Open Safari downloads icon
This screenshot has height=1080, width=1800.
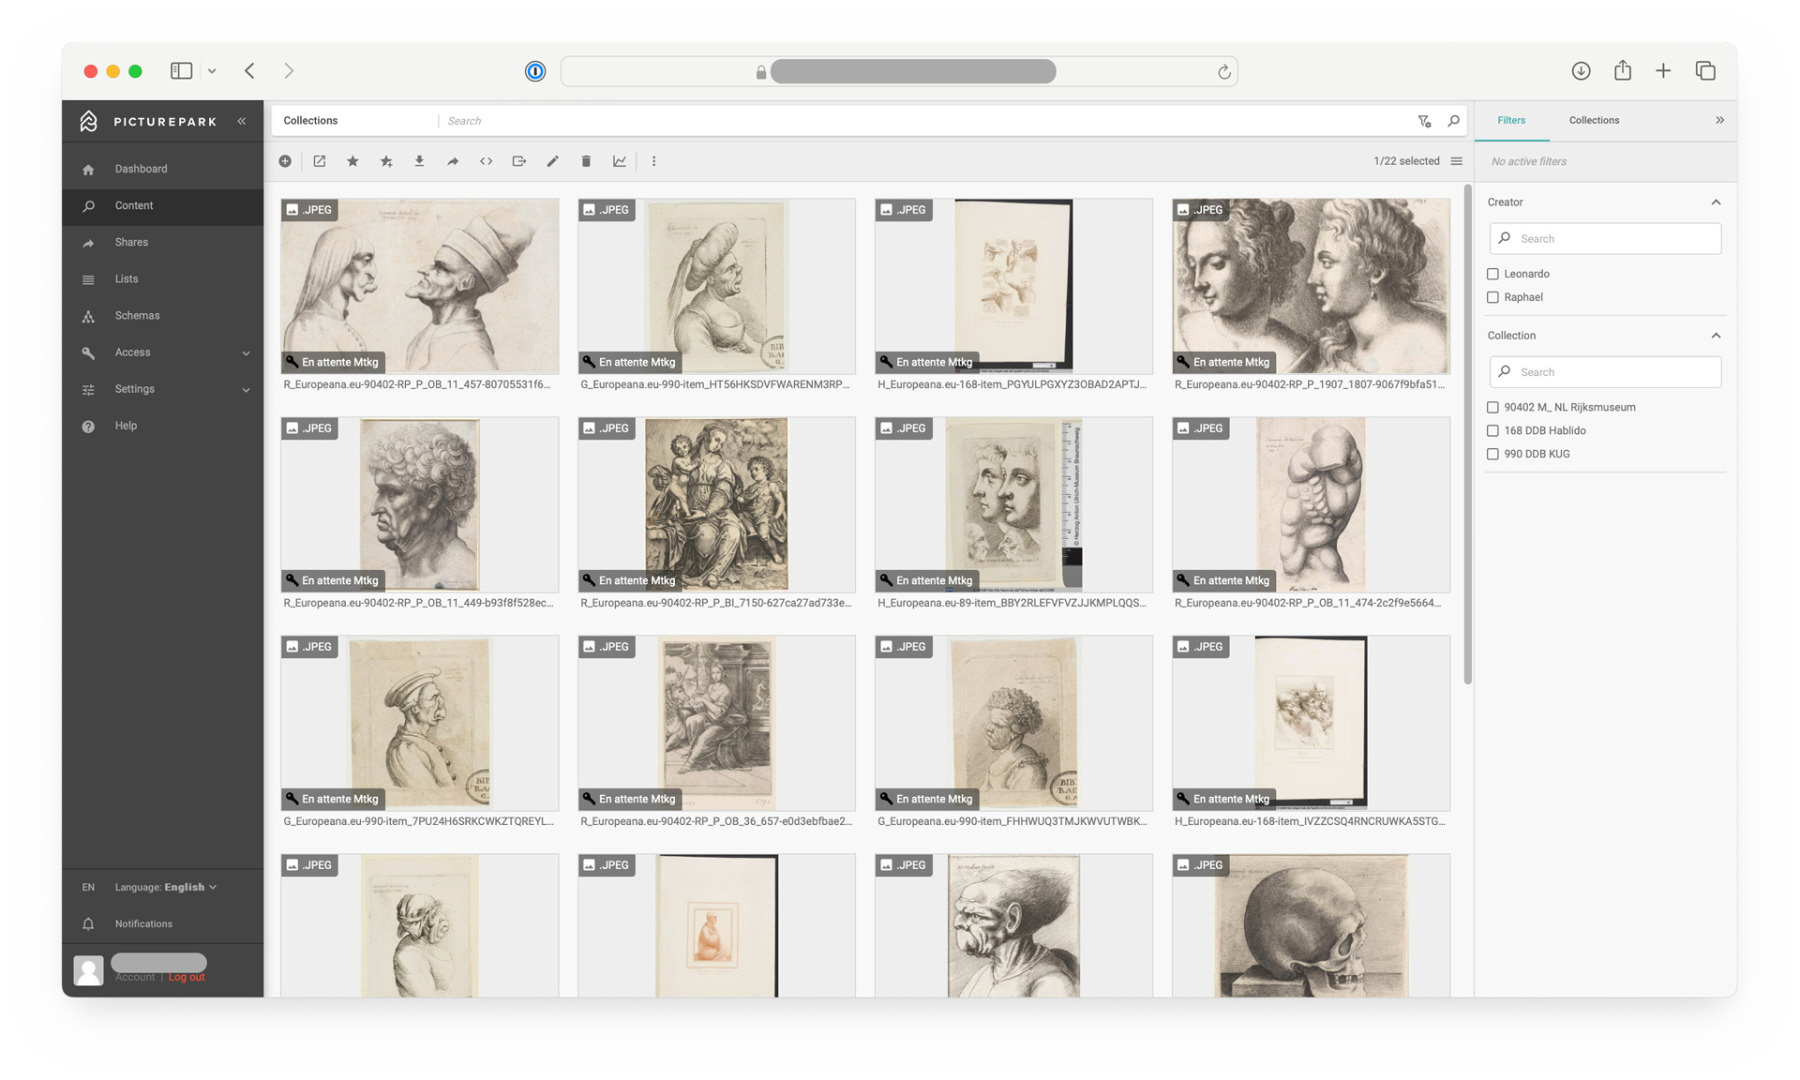pos(1581,70)
